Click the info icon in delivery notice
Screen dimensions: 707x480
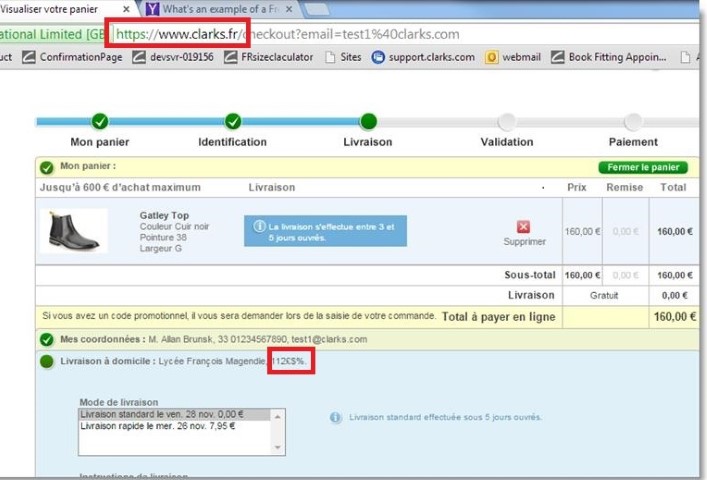click(x=259, y=226)
